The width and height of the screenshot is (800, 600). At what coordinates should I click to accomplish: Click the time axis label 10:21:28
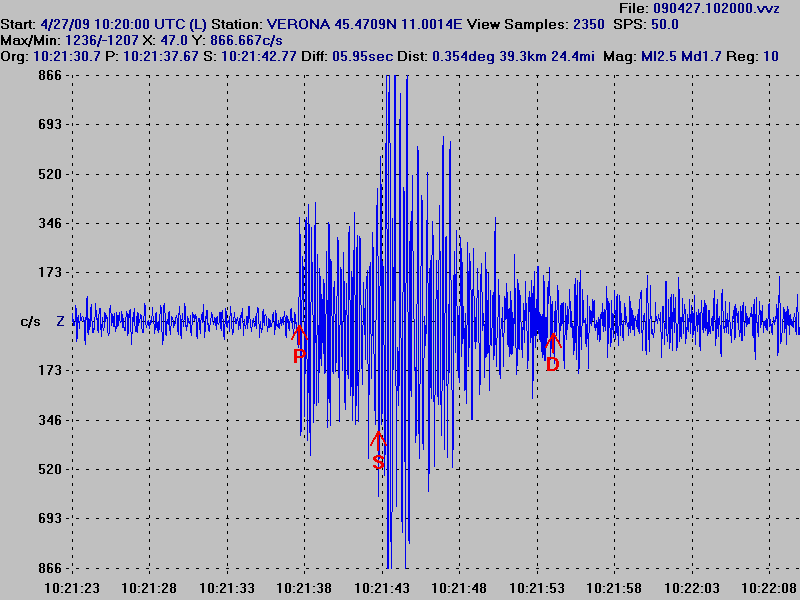(149, 588)
